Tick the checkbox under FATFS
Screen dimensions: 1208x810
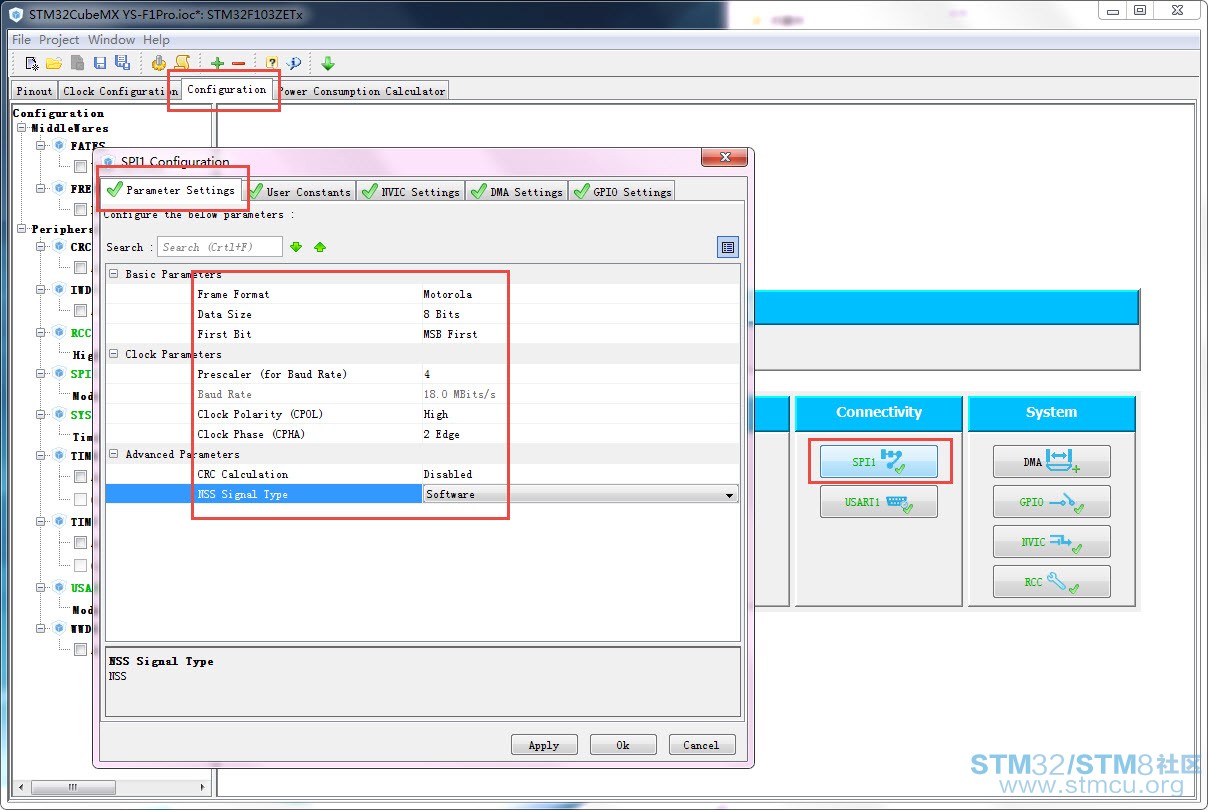point(80,167)
